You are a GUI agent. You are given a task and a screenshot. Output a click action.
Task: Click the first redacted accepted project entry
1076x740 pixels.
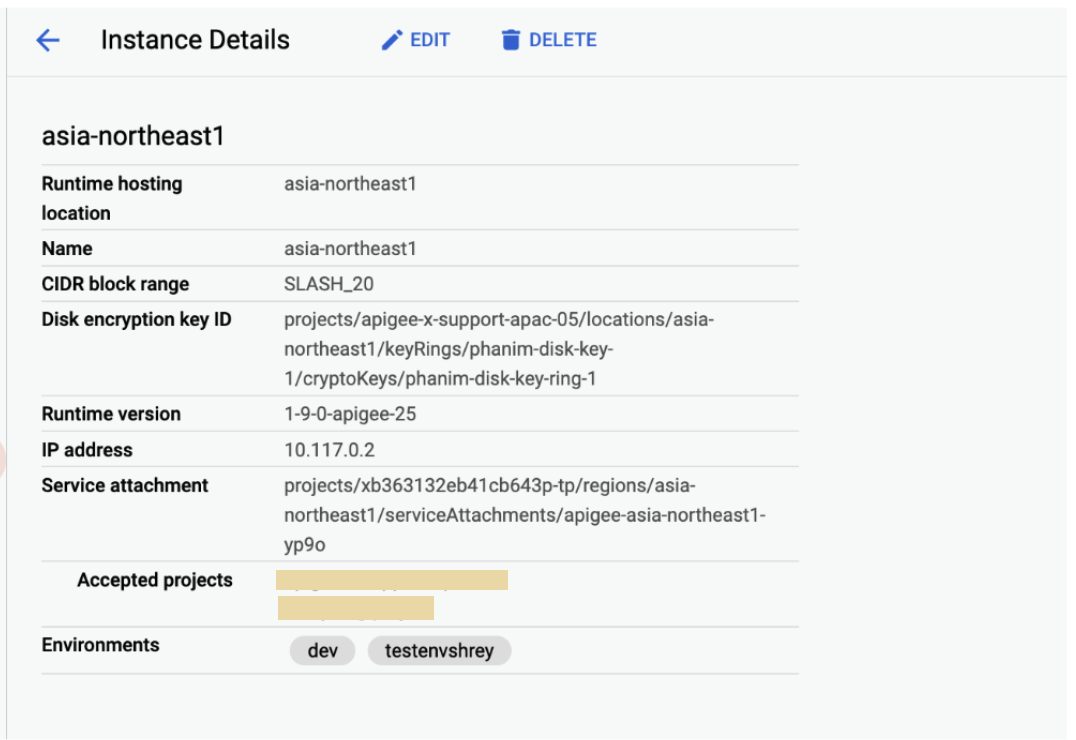(392, 580)
